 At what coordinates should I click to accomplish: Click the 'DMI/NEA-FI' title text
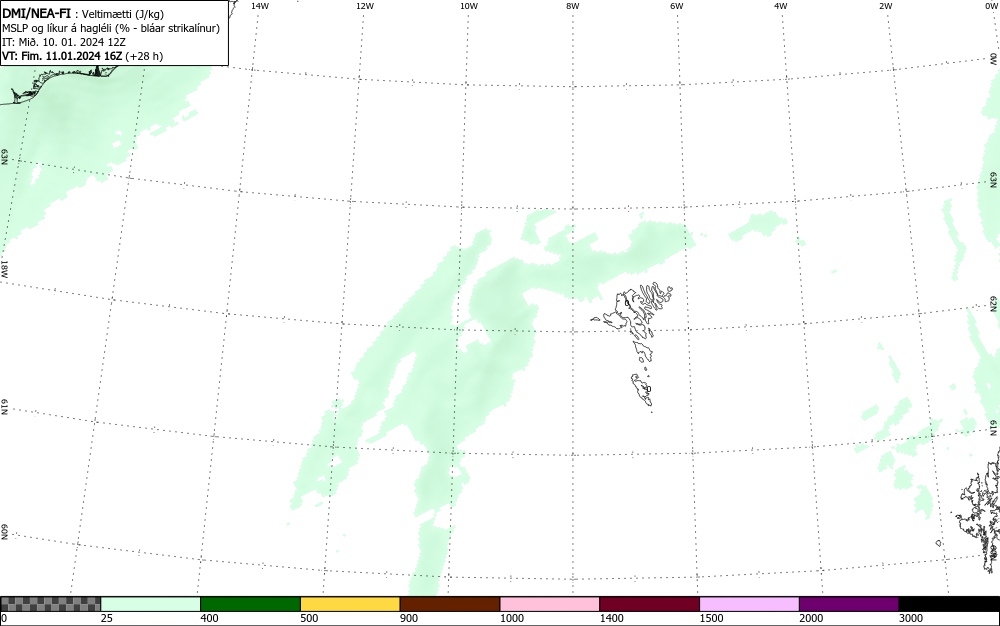click(36, 13)
